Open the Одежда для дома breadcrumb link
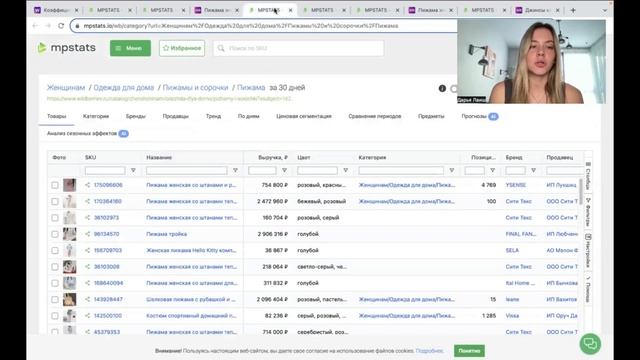640x360 pixels. point(124,87)
